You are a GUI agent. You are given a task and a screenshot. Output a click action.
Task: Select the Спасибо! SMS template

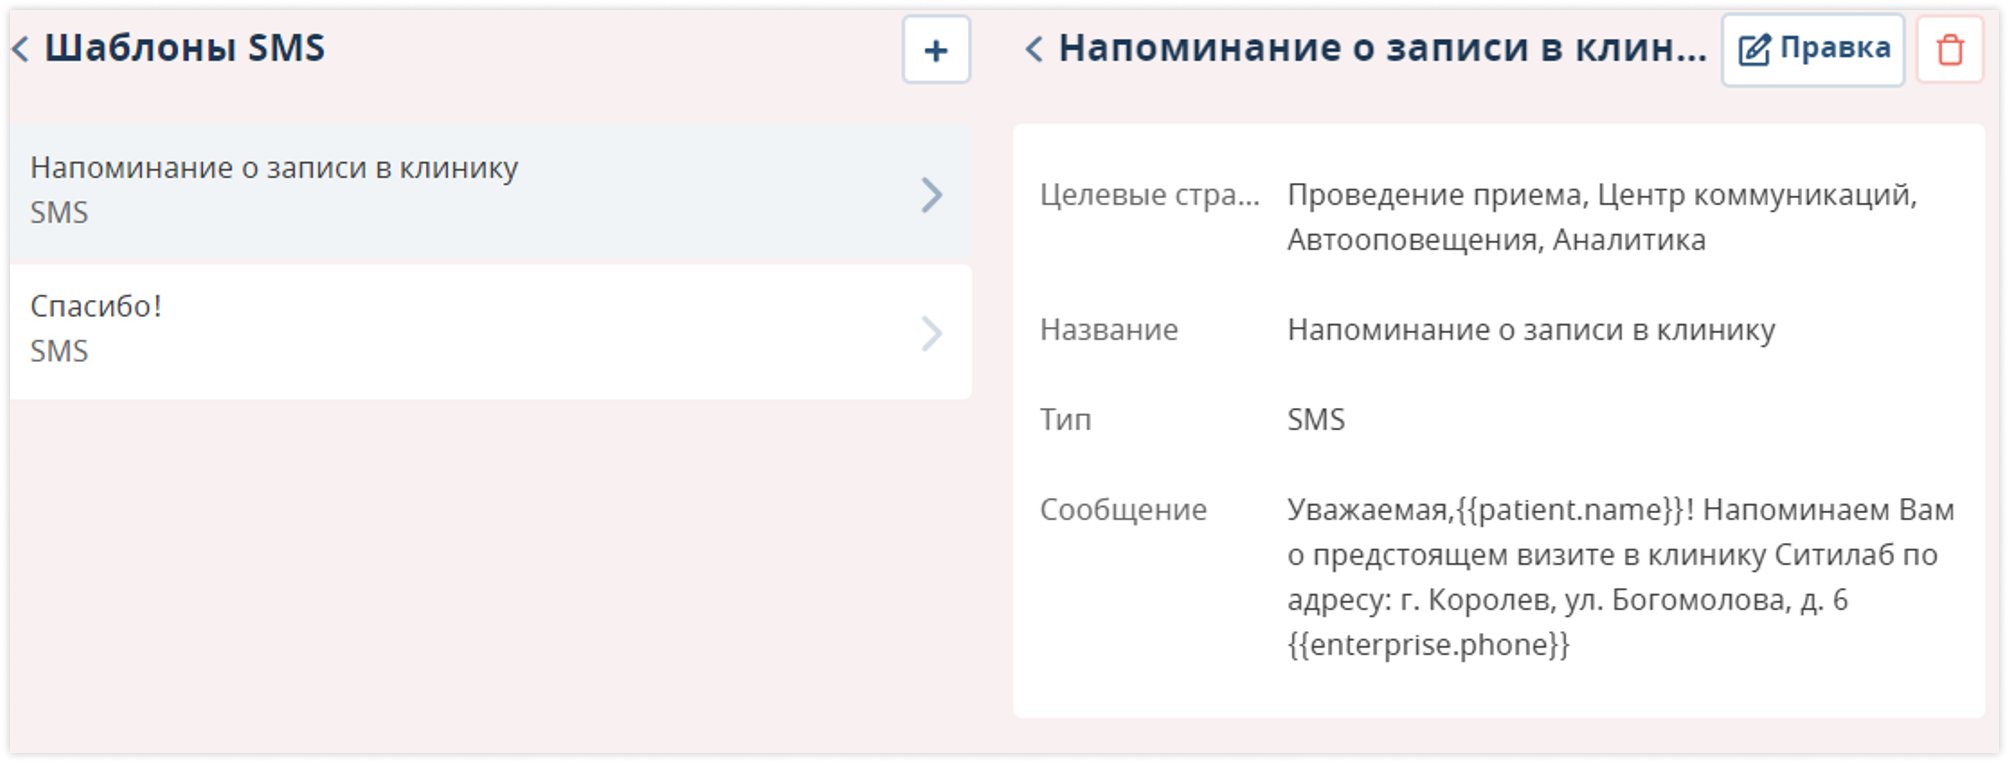(x=400, y=330)
